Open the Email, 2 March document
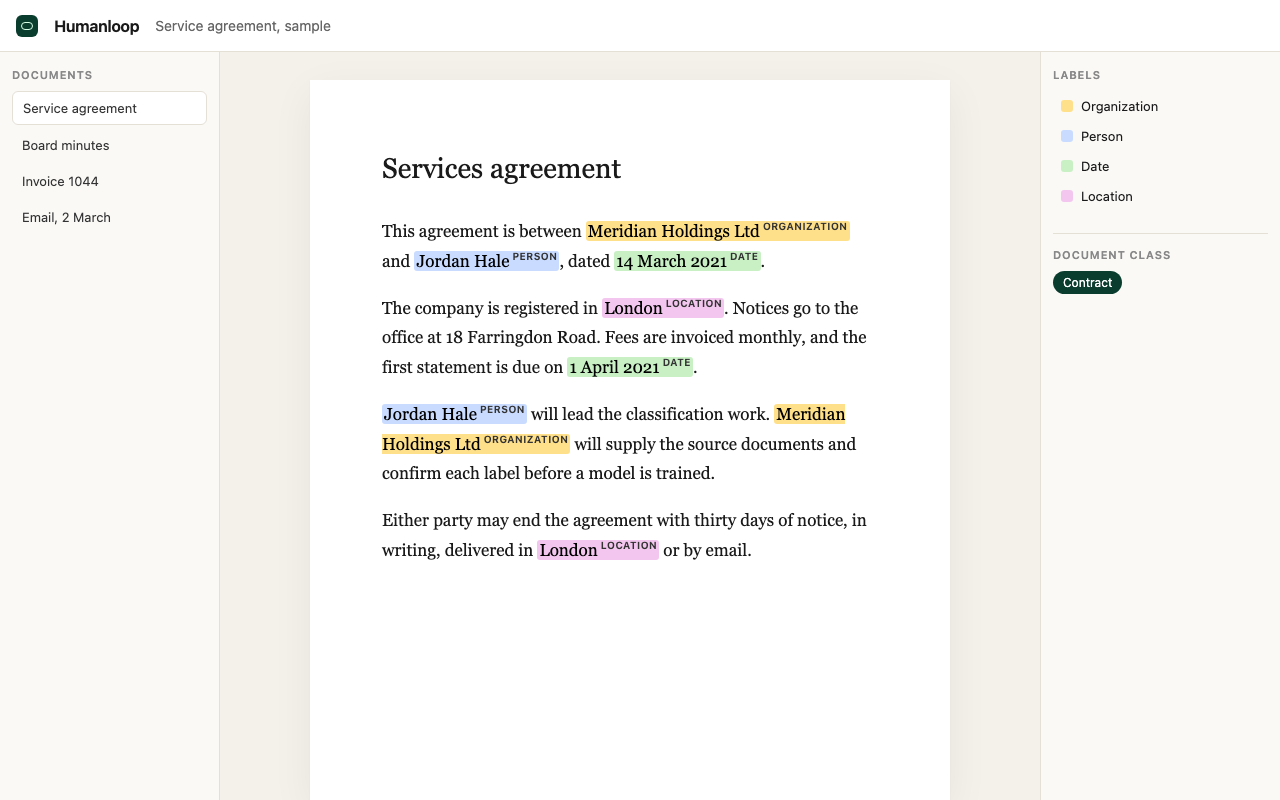Viewport: 1280px width, 800px height. (x=109, y=217)
